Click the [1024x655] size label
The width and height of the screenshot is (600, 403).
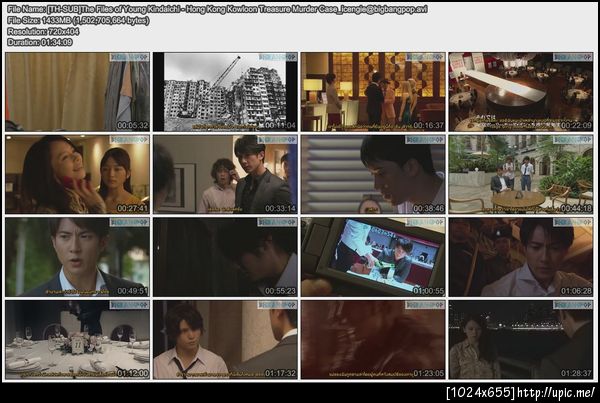(481, 392)
